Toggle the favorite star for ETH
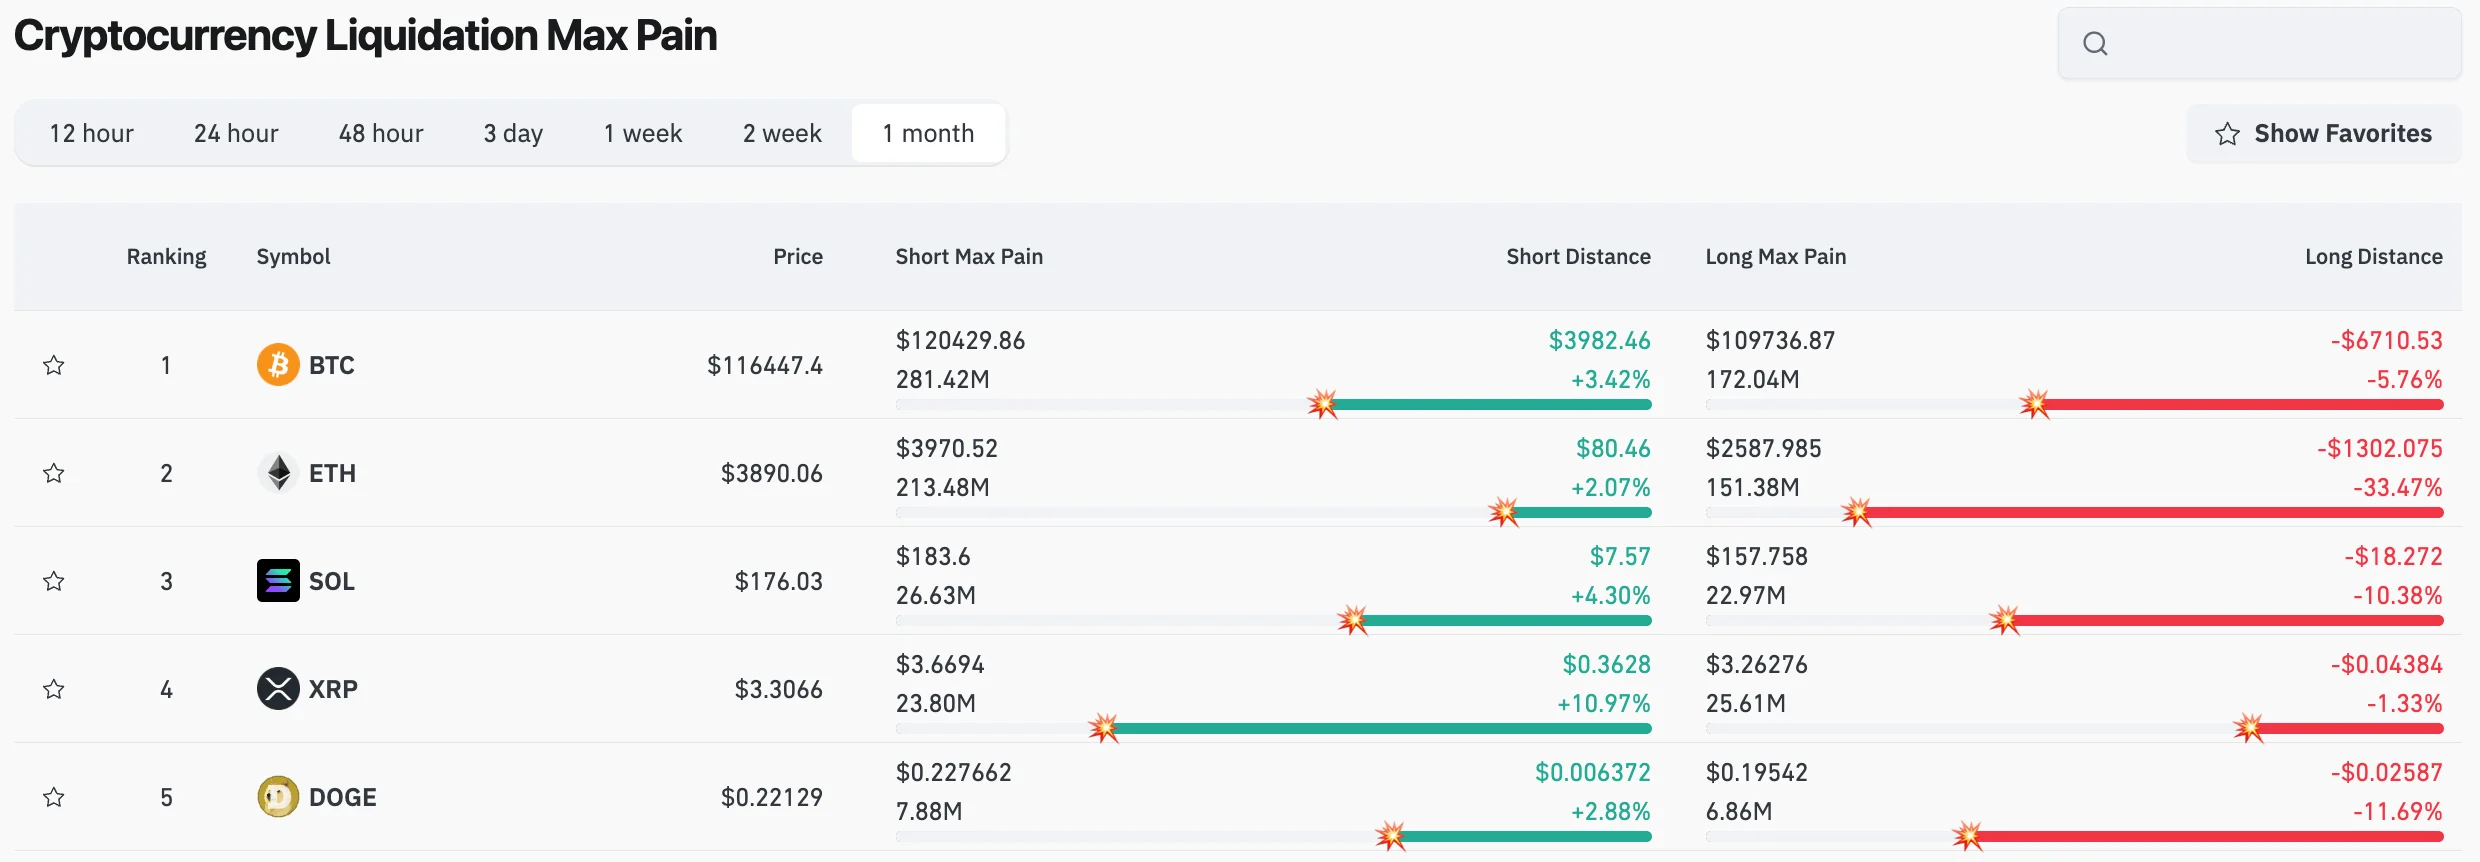The width and height of the screenshot is (2480, 862). pyautogui.click(x=54, y=473)
